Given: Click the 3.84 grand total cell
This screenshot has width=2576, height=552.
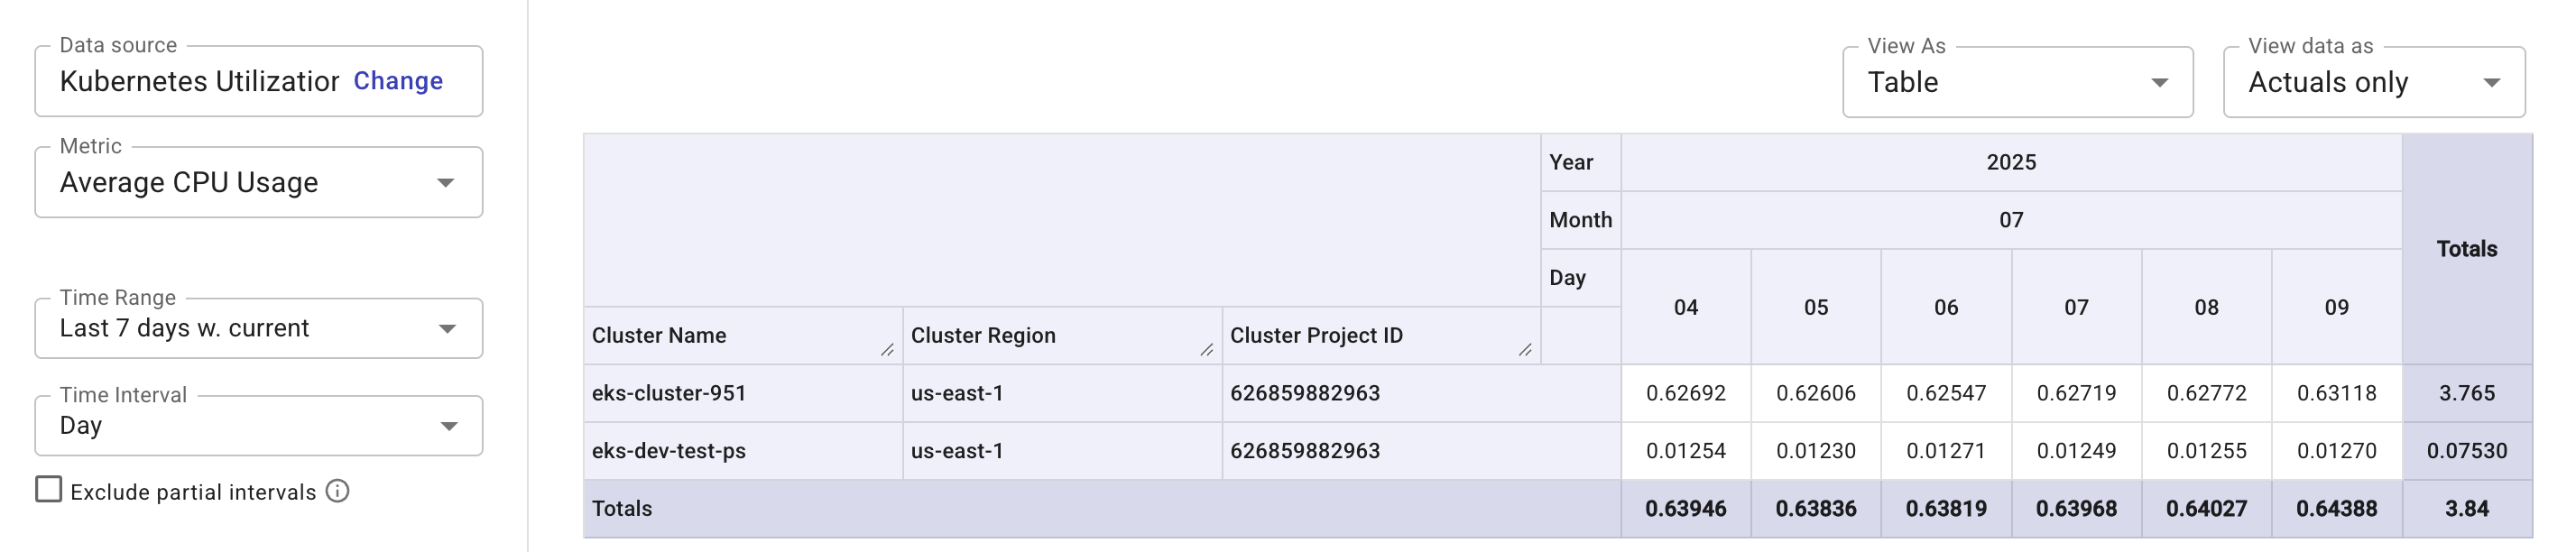Looking at the screenshot, I should (2466, 508).
